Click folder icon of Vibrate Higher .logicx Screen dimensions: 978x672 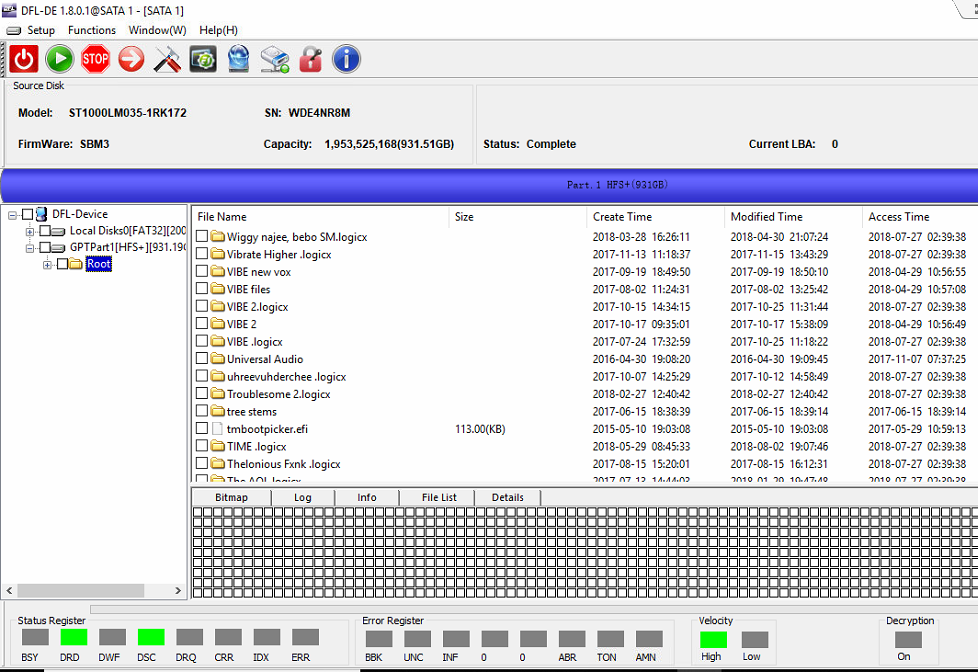218,254
